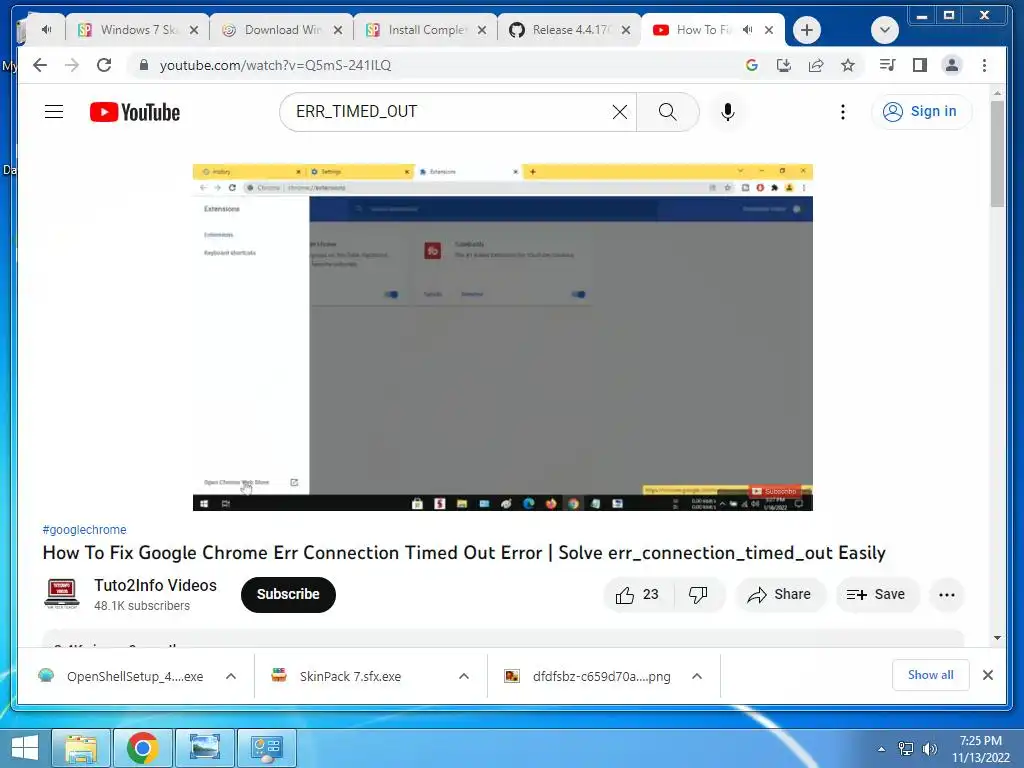Reload the YouTube page
1024x768 pixels.
[104, 65]
